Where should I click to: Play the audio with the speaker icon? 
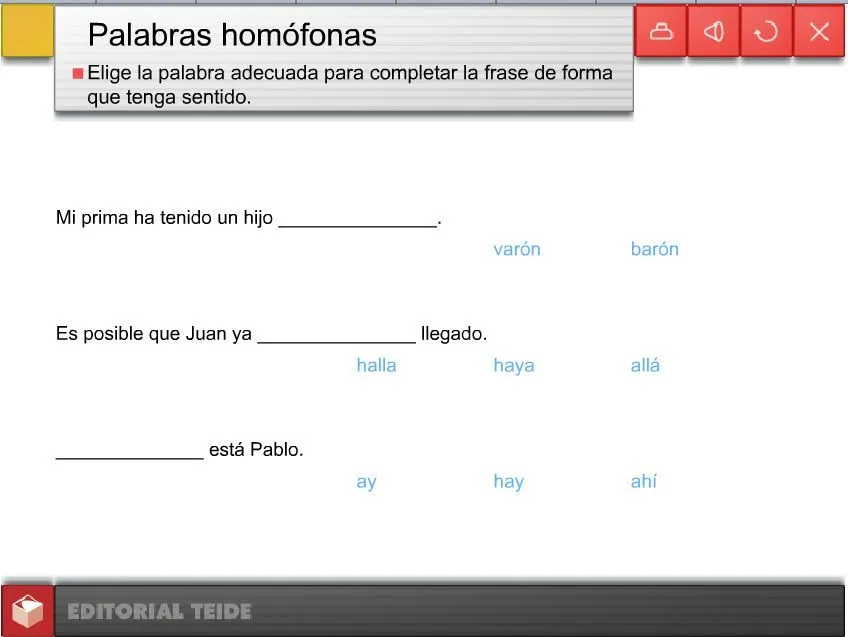pos(713,31)
